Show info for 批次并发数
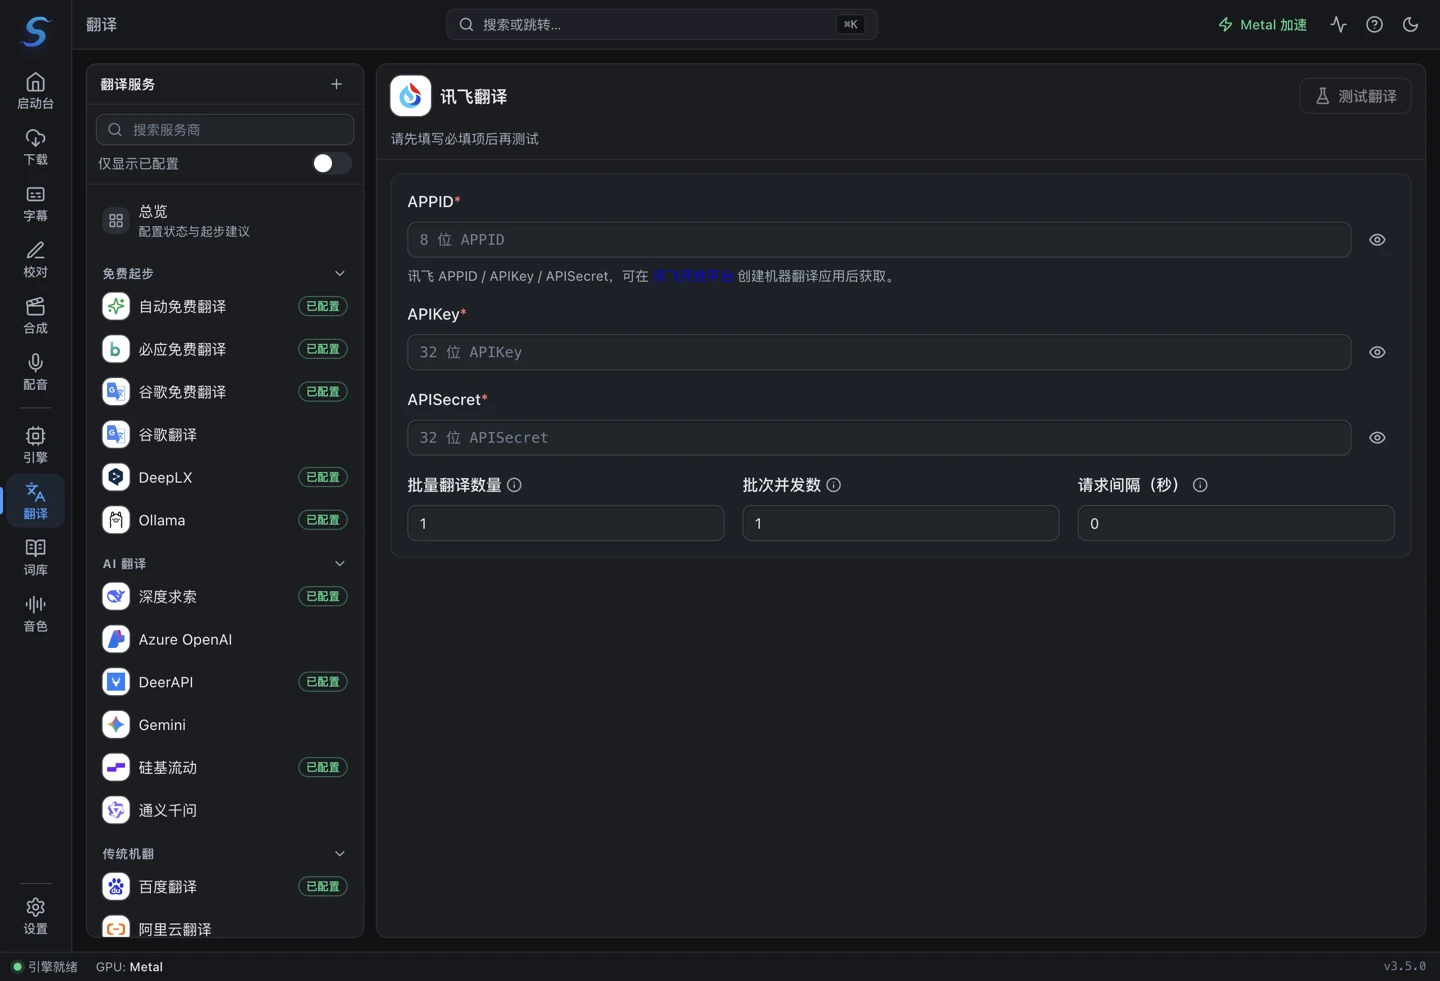Image resolution: width=1440 pixels, height=981 pixels. [833, 485]
